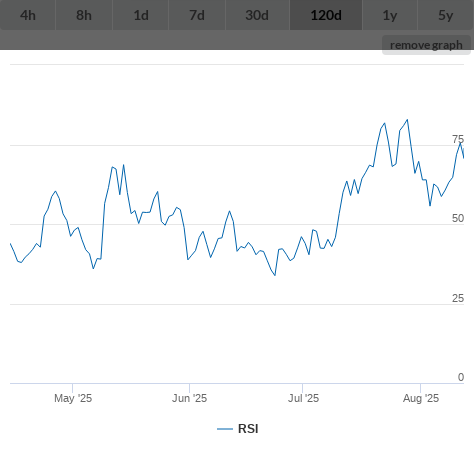Choose the 1d time range
The image size is (474, 455).
pos(141,15)
